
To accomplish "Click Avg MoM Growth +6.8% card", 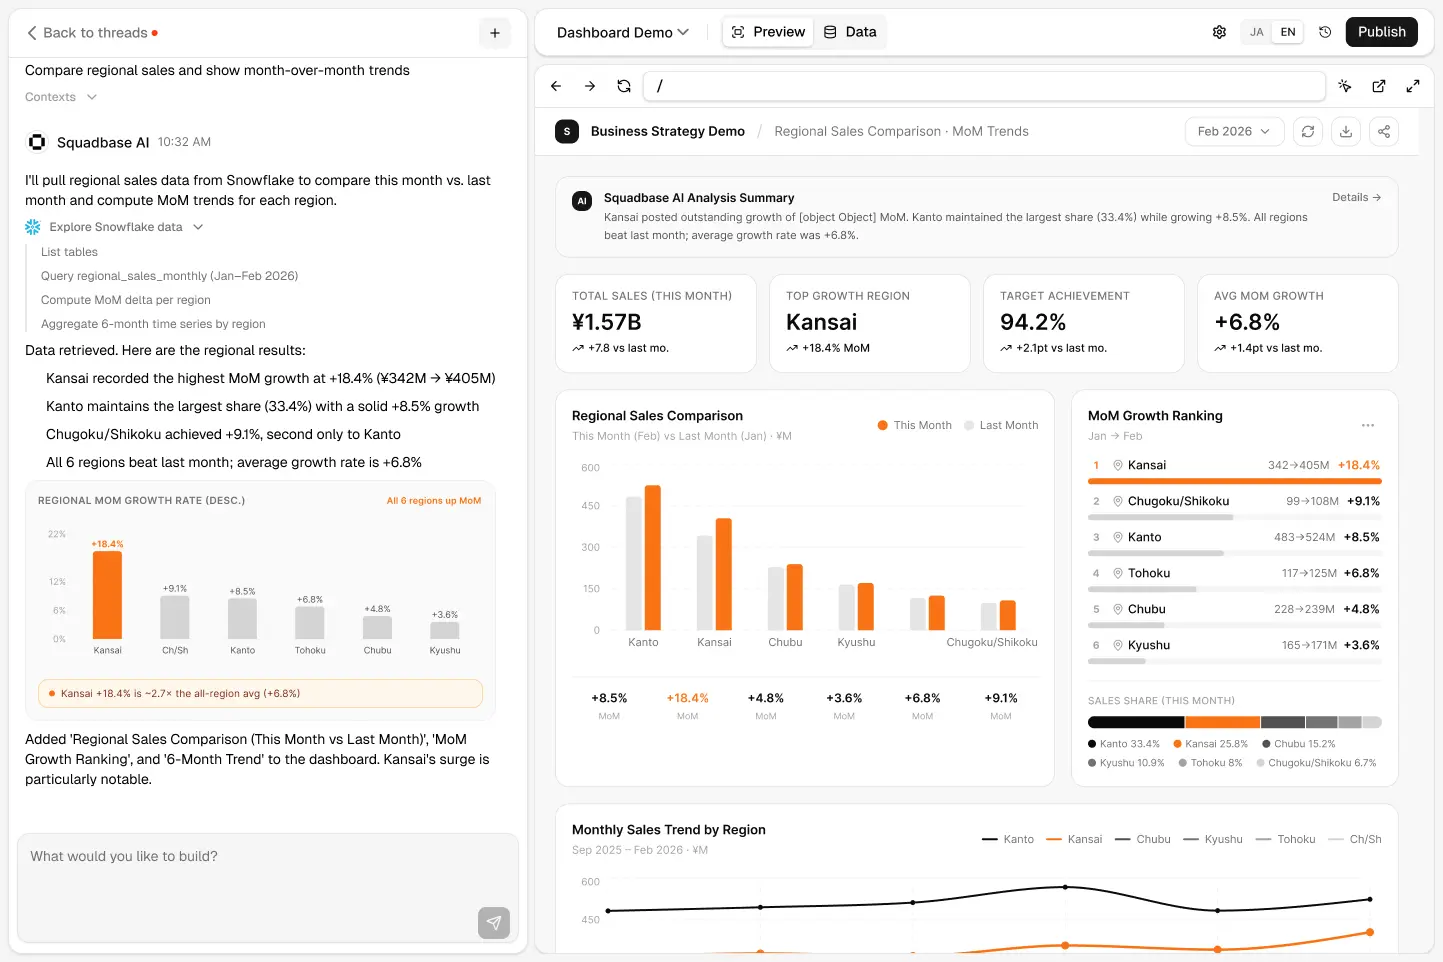I will [x=1298, y=323].
